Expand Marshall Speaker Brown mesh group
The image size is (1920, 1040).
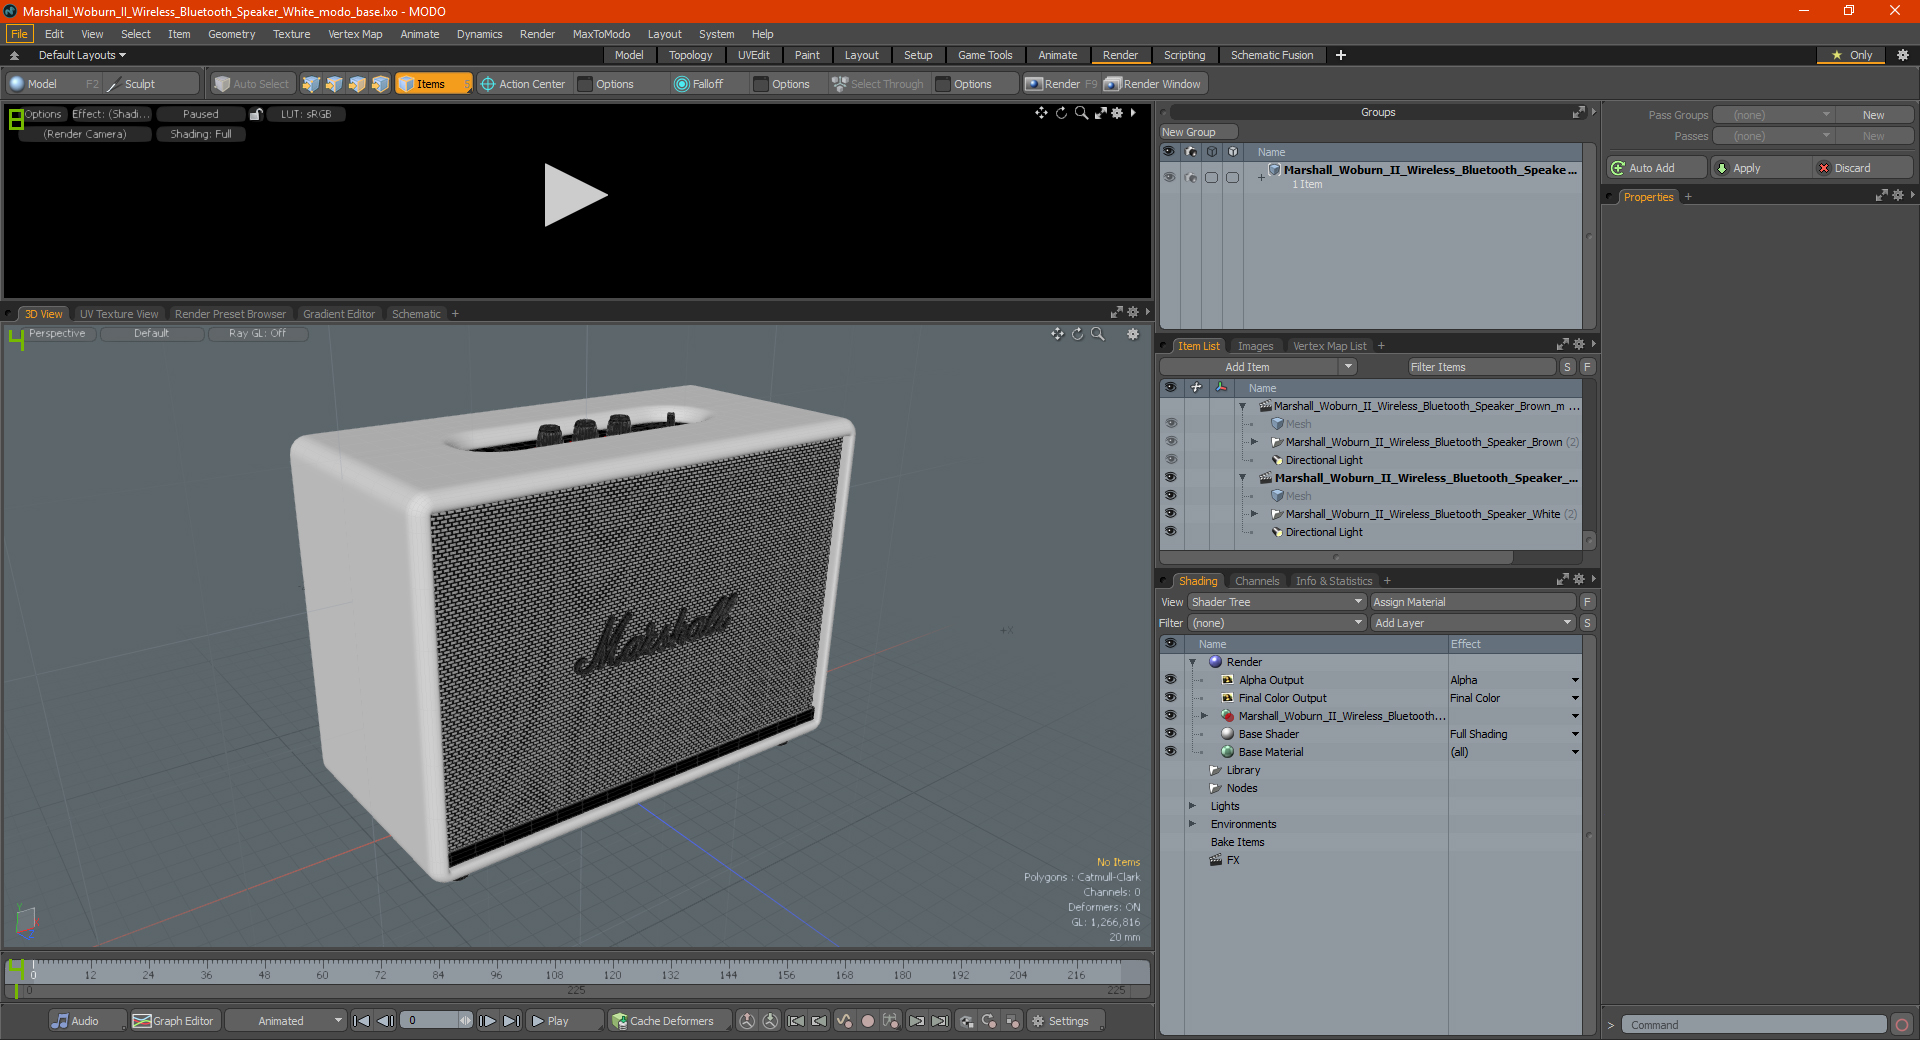click(x=1254, y=442)
